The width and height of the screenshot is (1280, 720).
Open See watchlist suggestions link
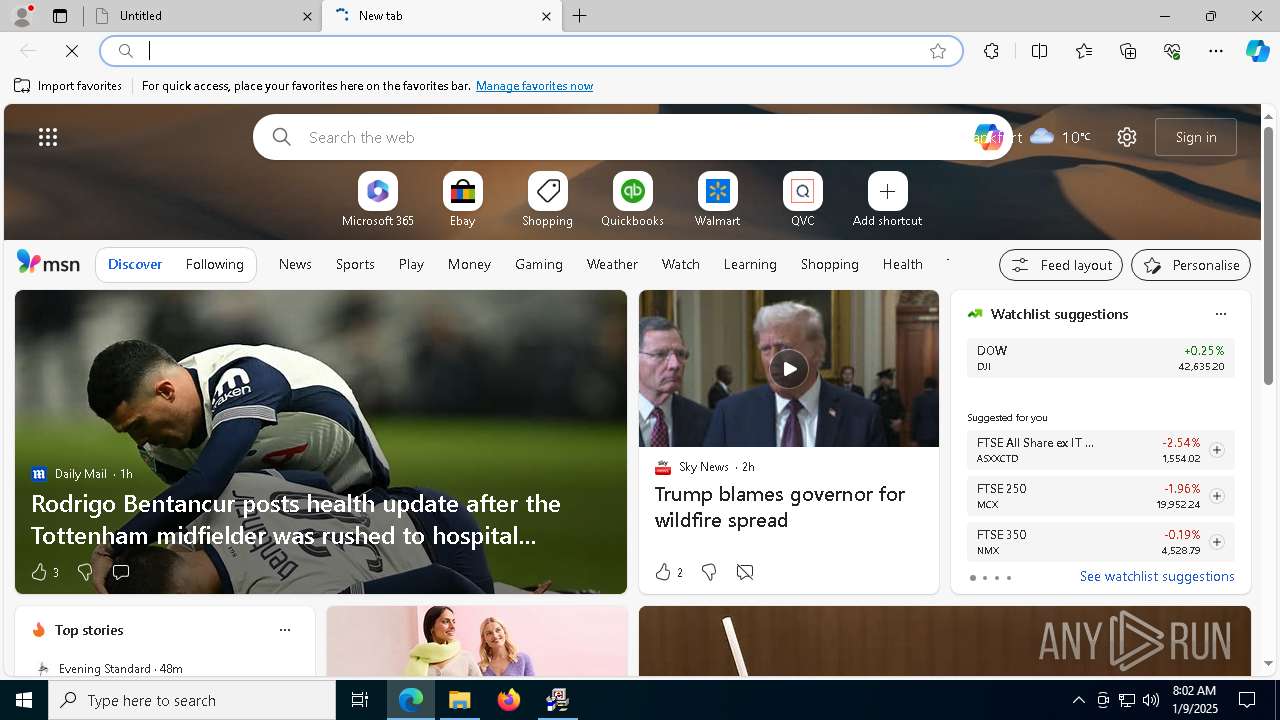pos(1157,576)
